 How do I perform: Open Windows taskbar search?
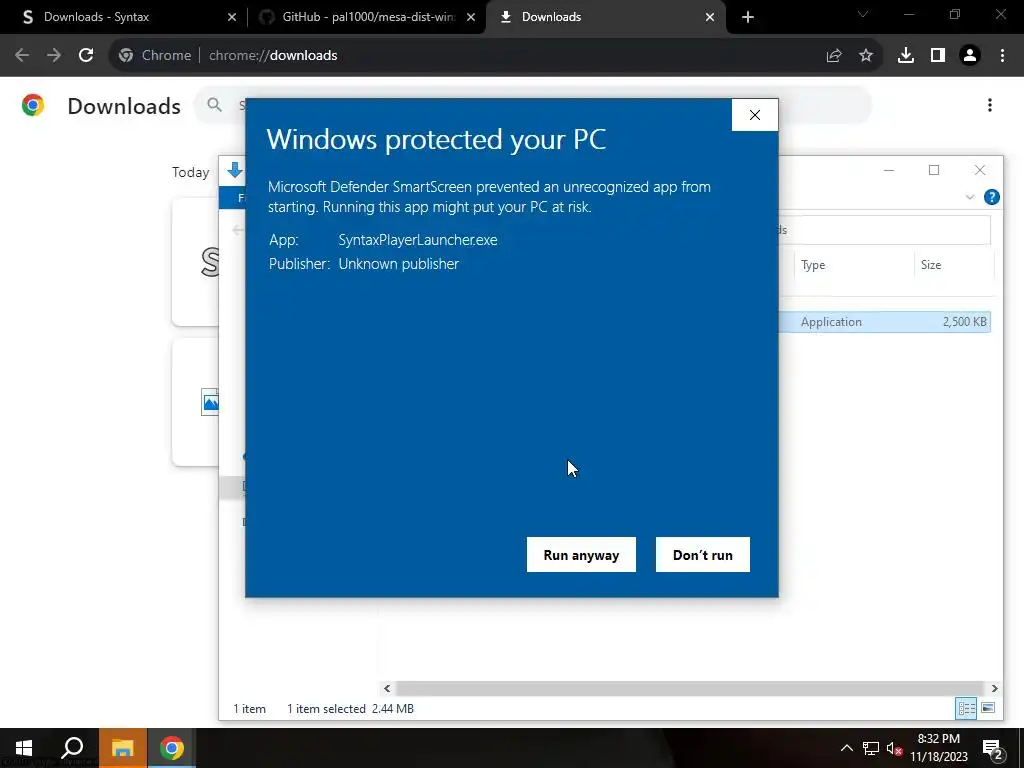[x=72, y=748]
